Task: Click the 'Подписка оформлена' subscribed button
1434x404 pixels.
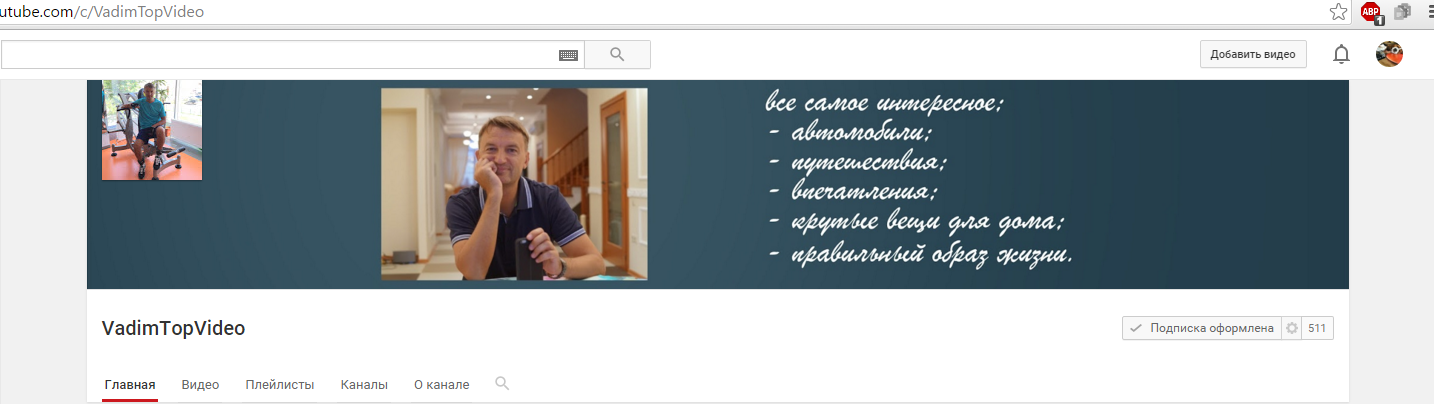Action: pos(1202,328)
